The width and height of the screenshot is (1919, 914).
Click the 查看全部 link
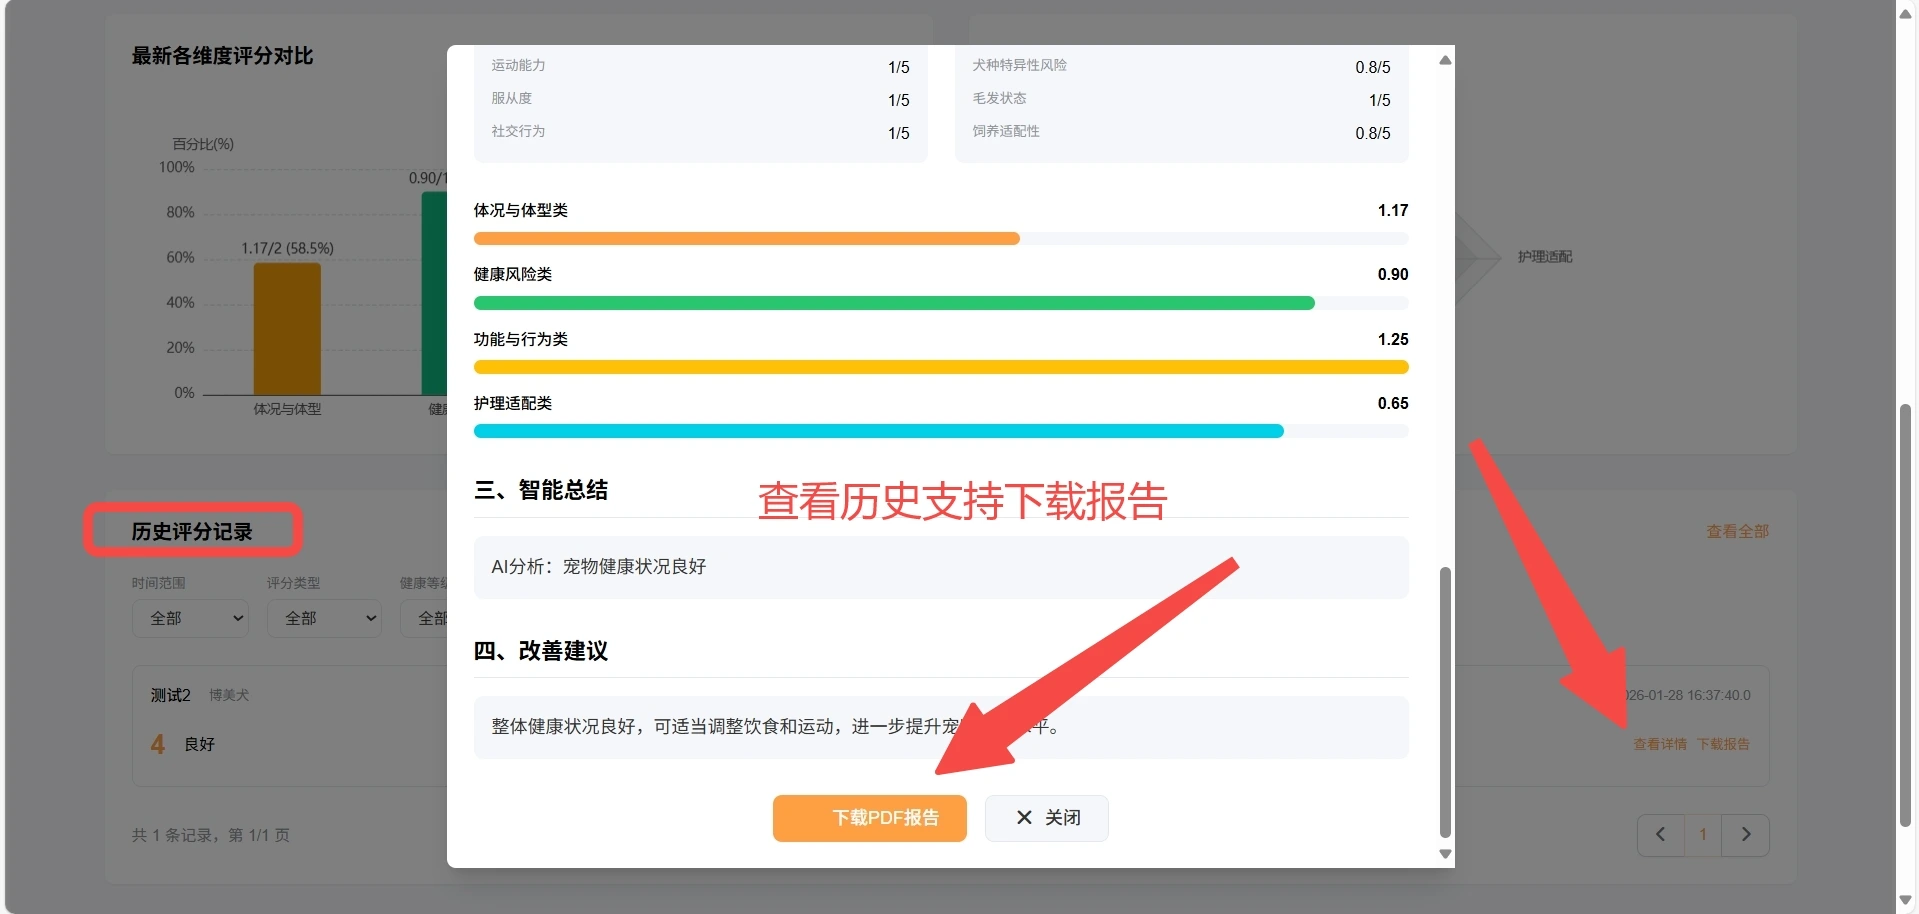1737,532
